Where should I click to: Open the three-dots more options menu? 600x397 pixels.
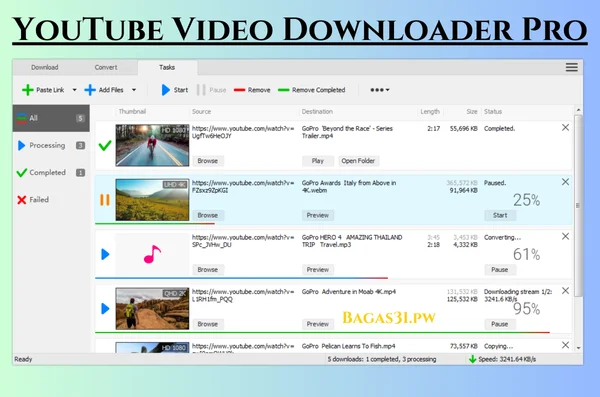(x=380, y=90)
